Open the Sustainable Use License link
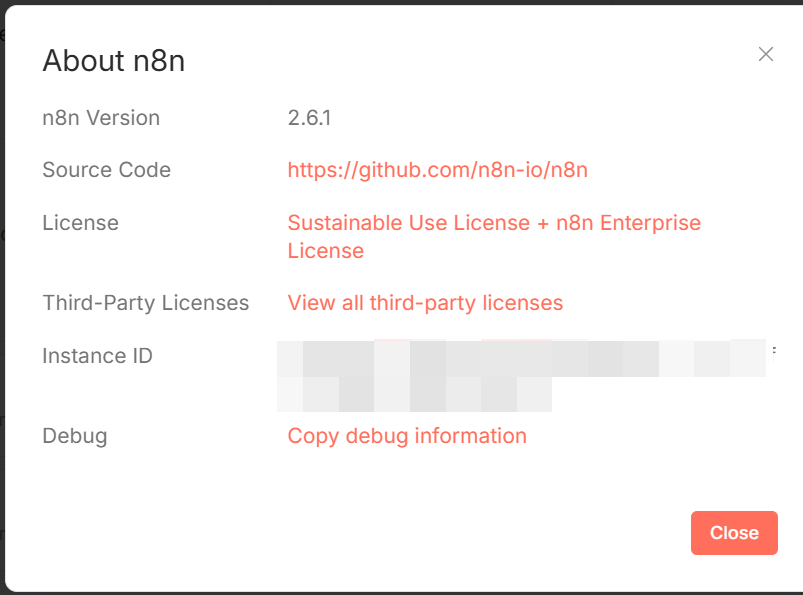This screenshot has width=803, height=595. (x=408, y=223)
